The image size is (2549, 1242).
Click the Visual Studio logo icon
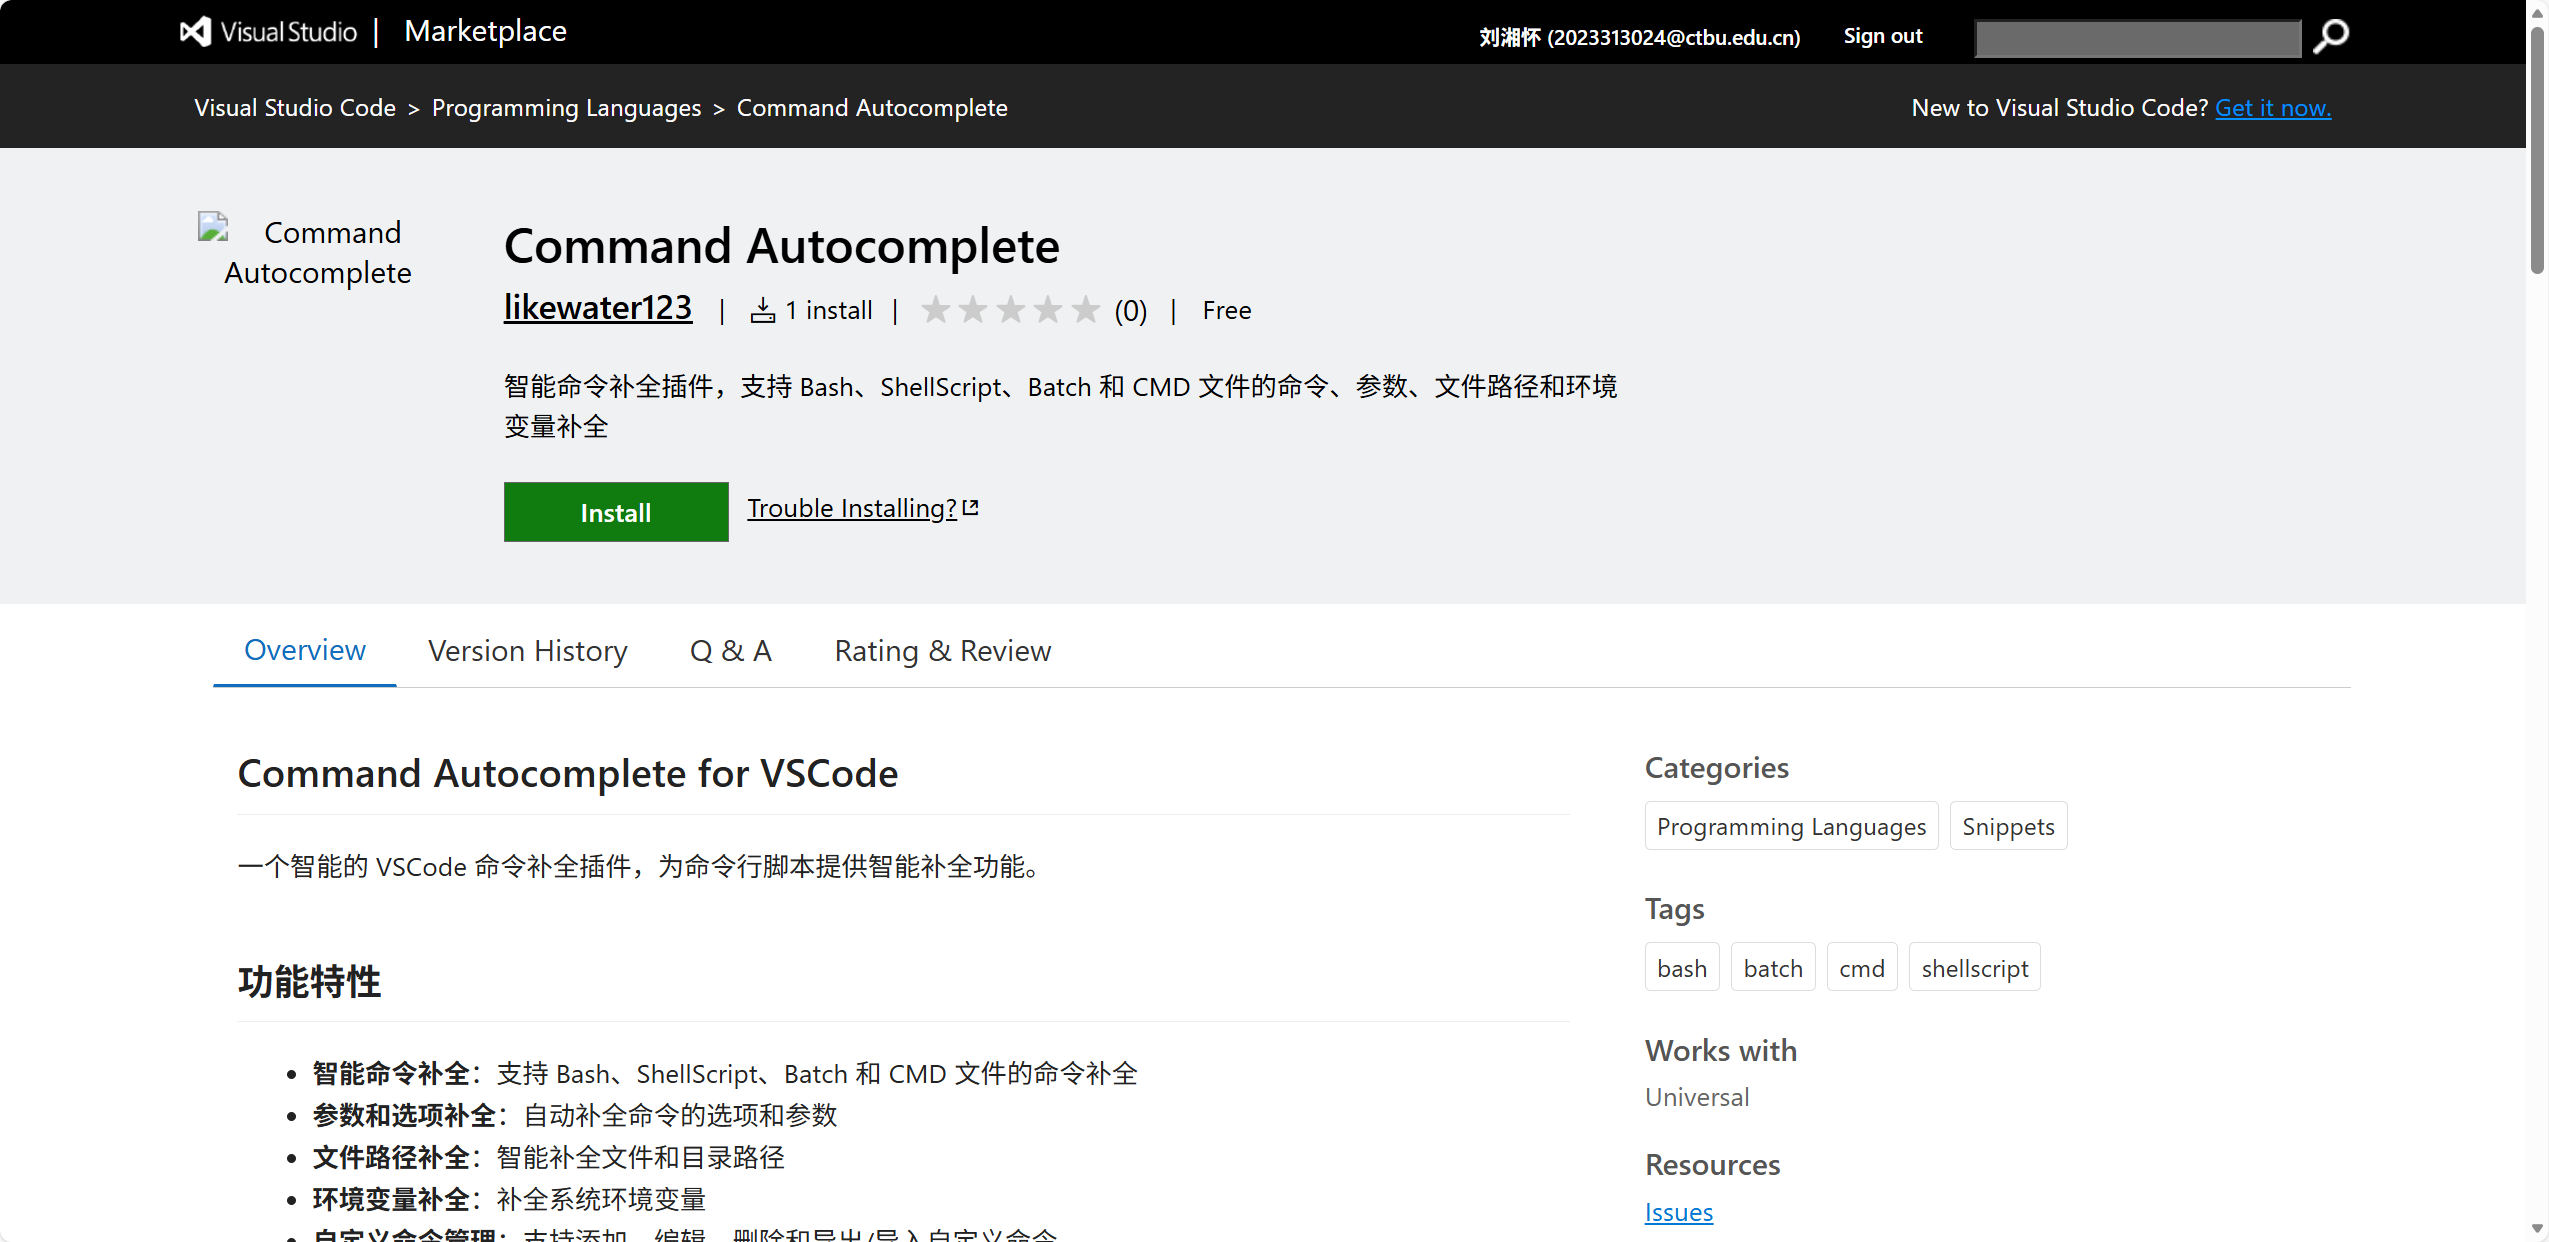[x=195, y=32]
